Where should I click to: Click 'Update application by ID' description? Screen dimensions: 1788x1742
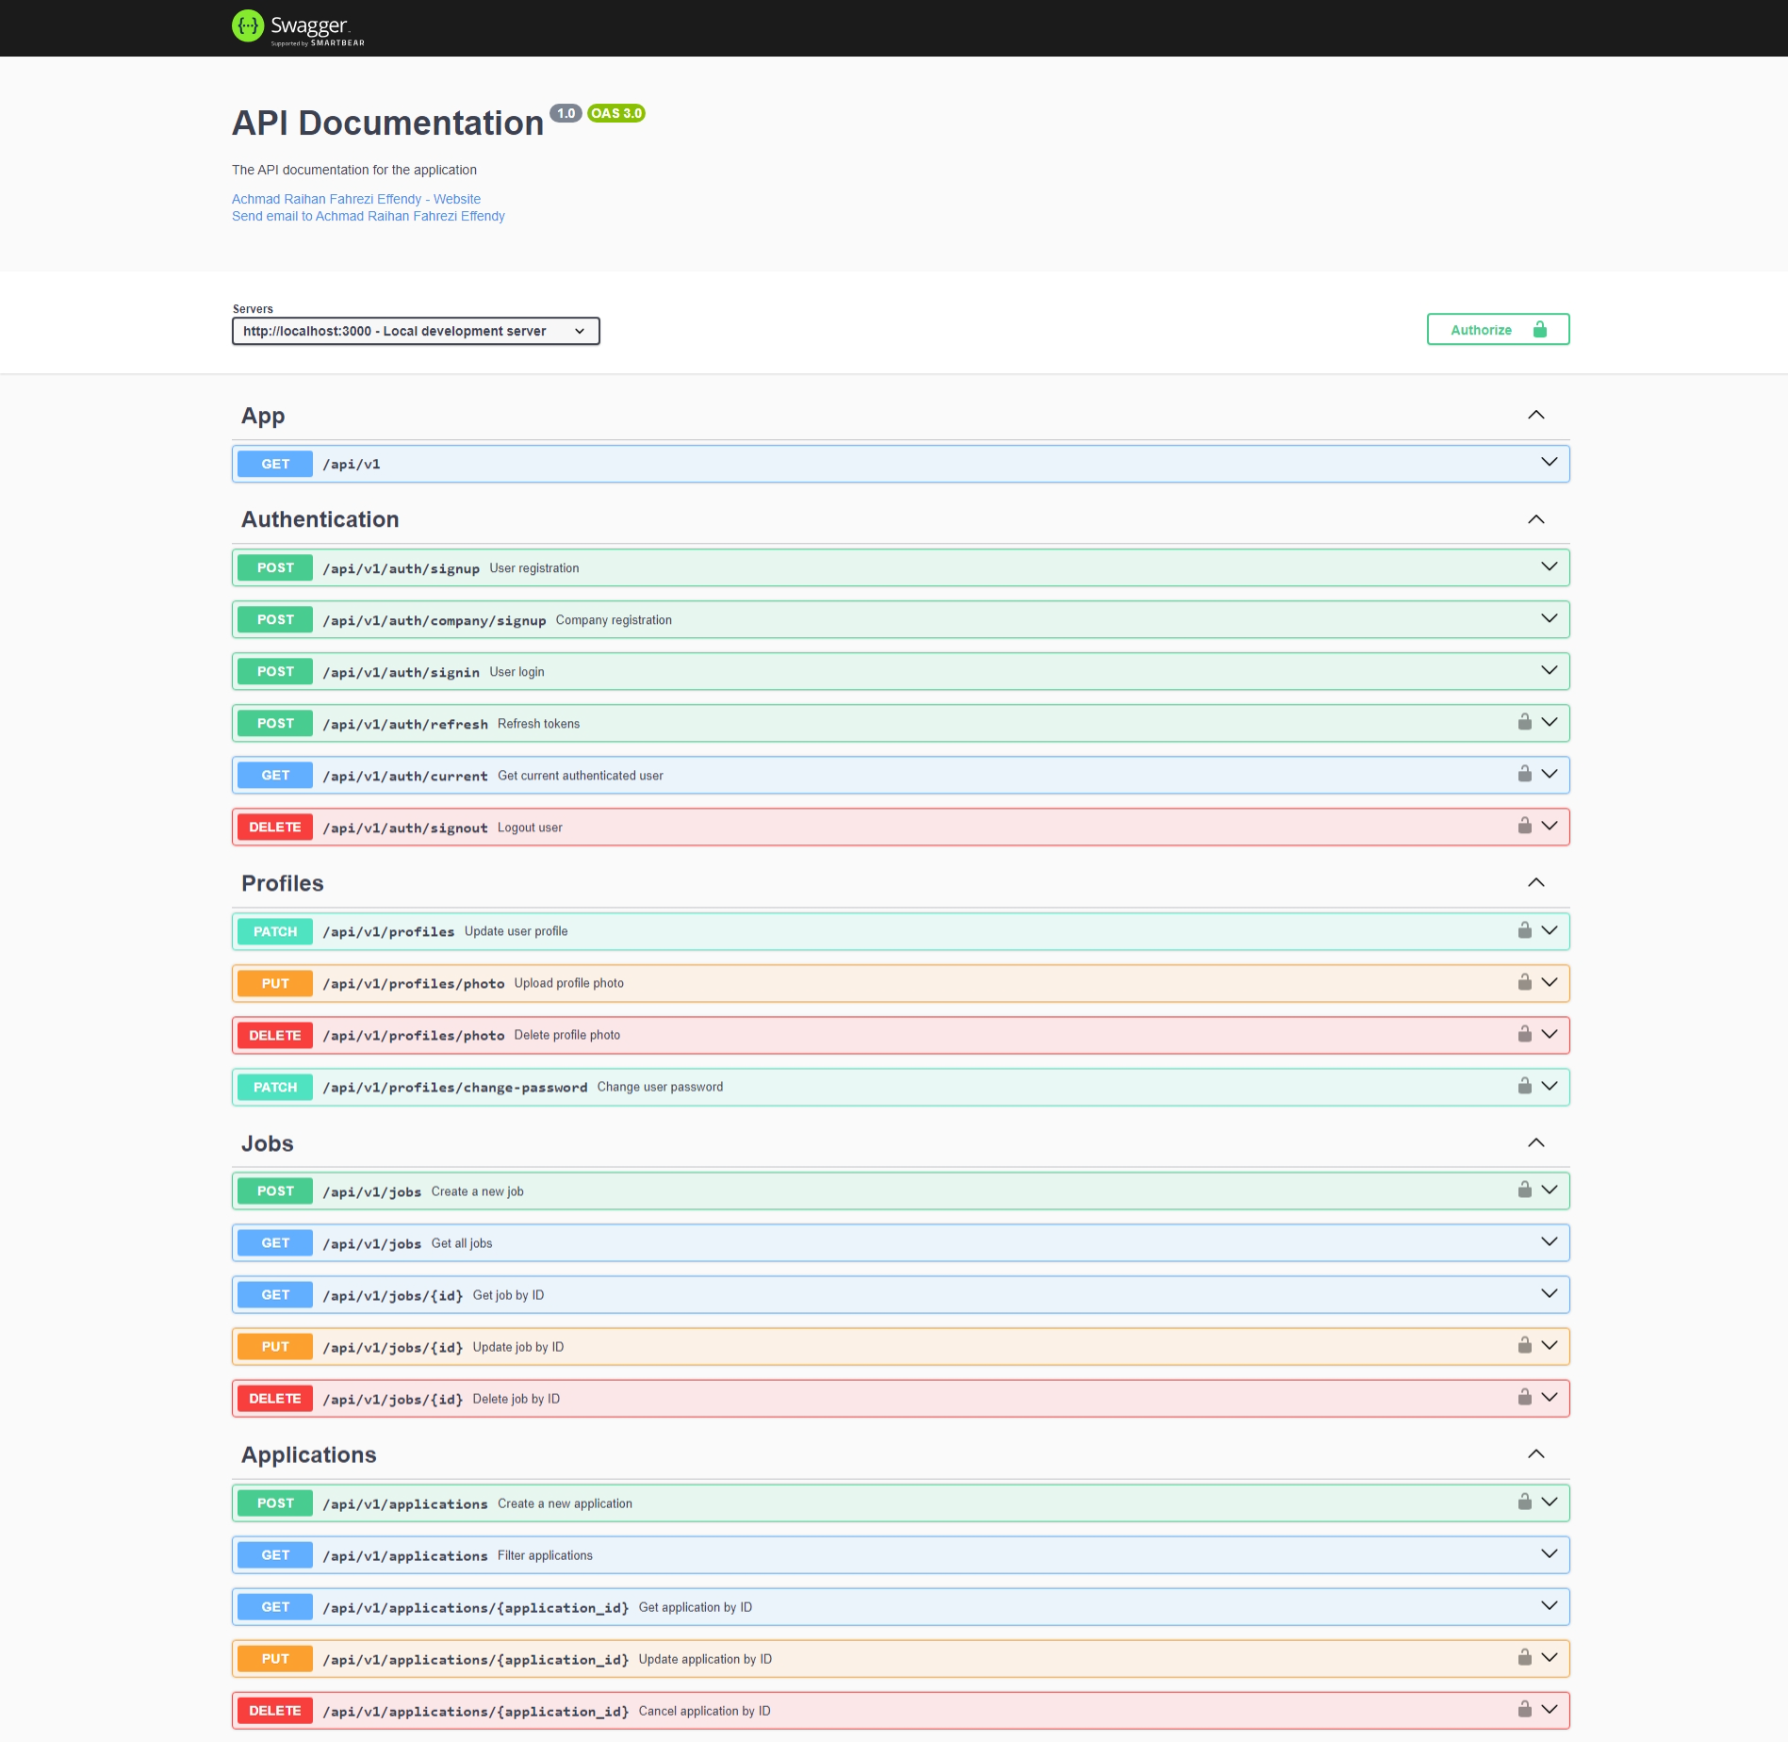click(705, 1659)
